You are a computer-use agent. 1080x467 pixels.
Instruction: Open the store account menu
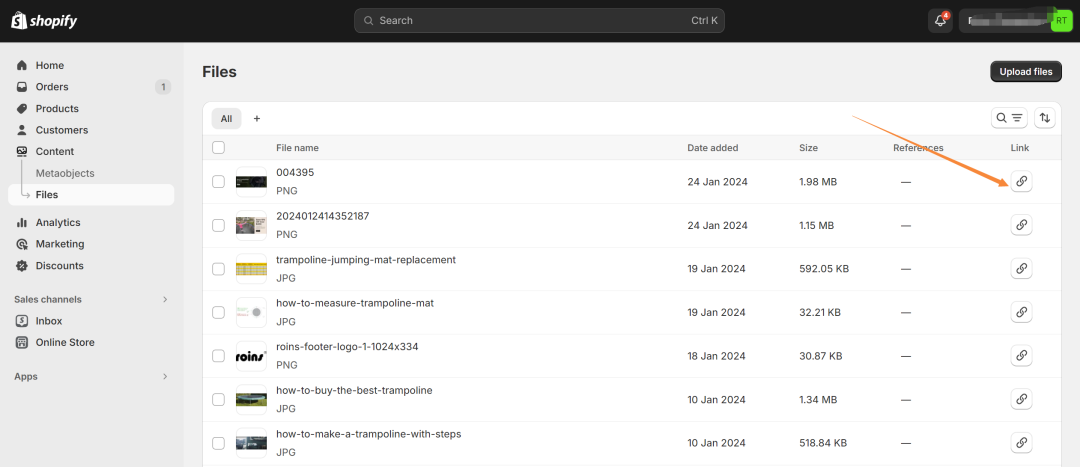pyautogui.click(x=1015, y=21)
